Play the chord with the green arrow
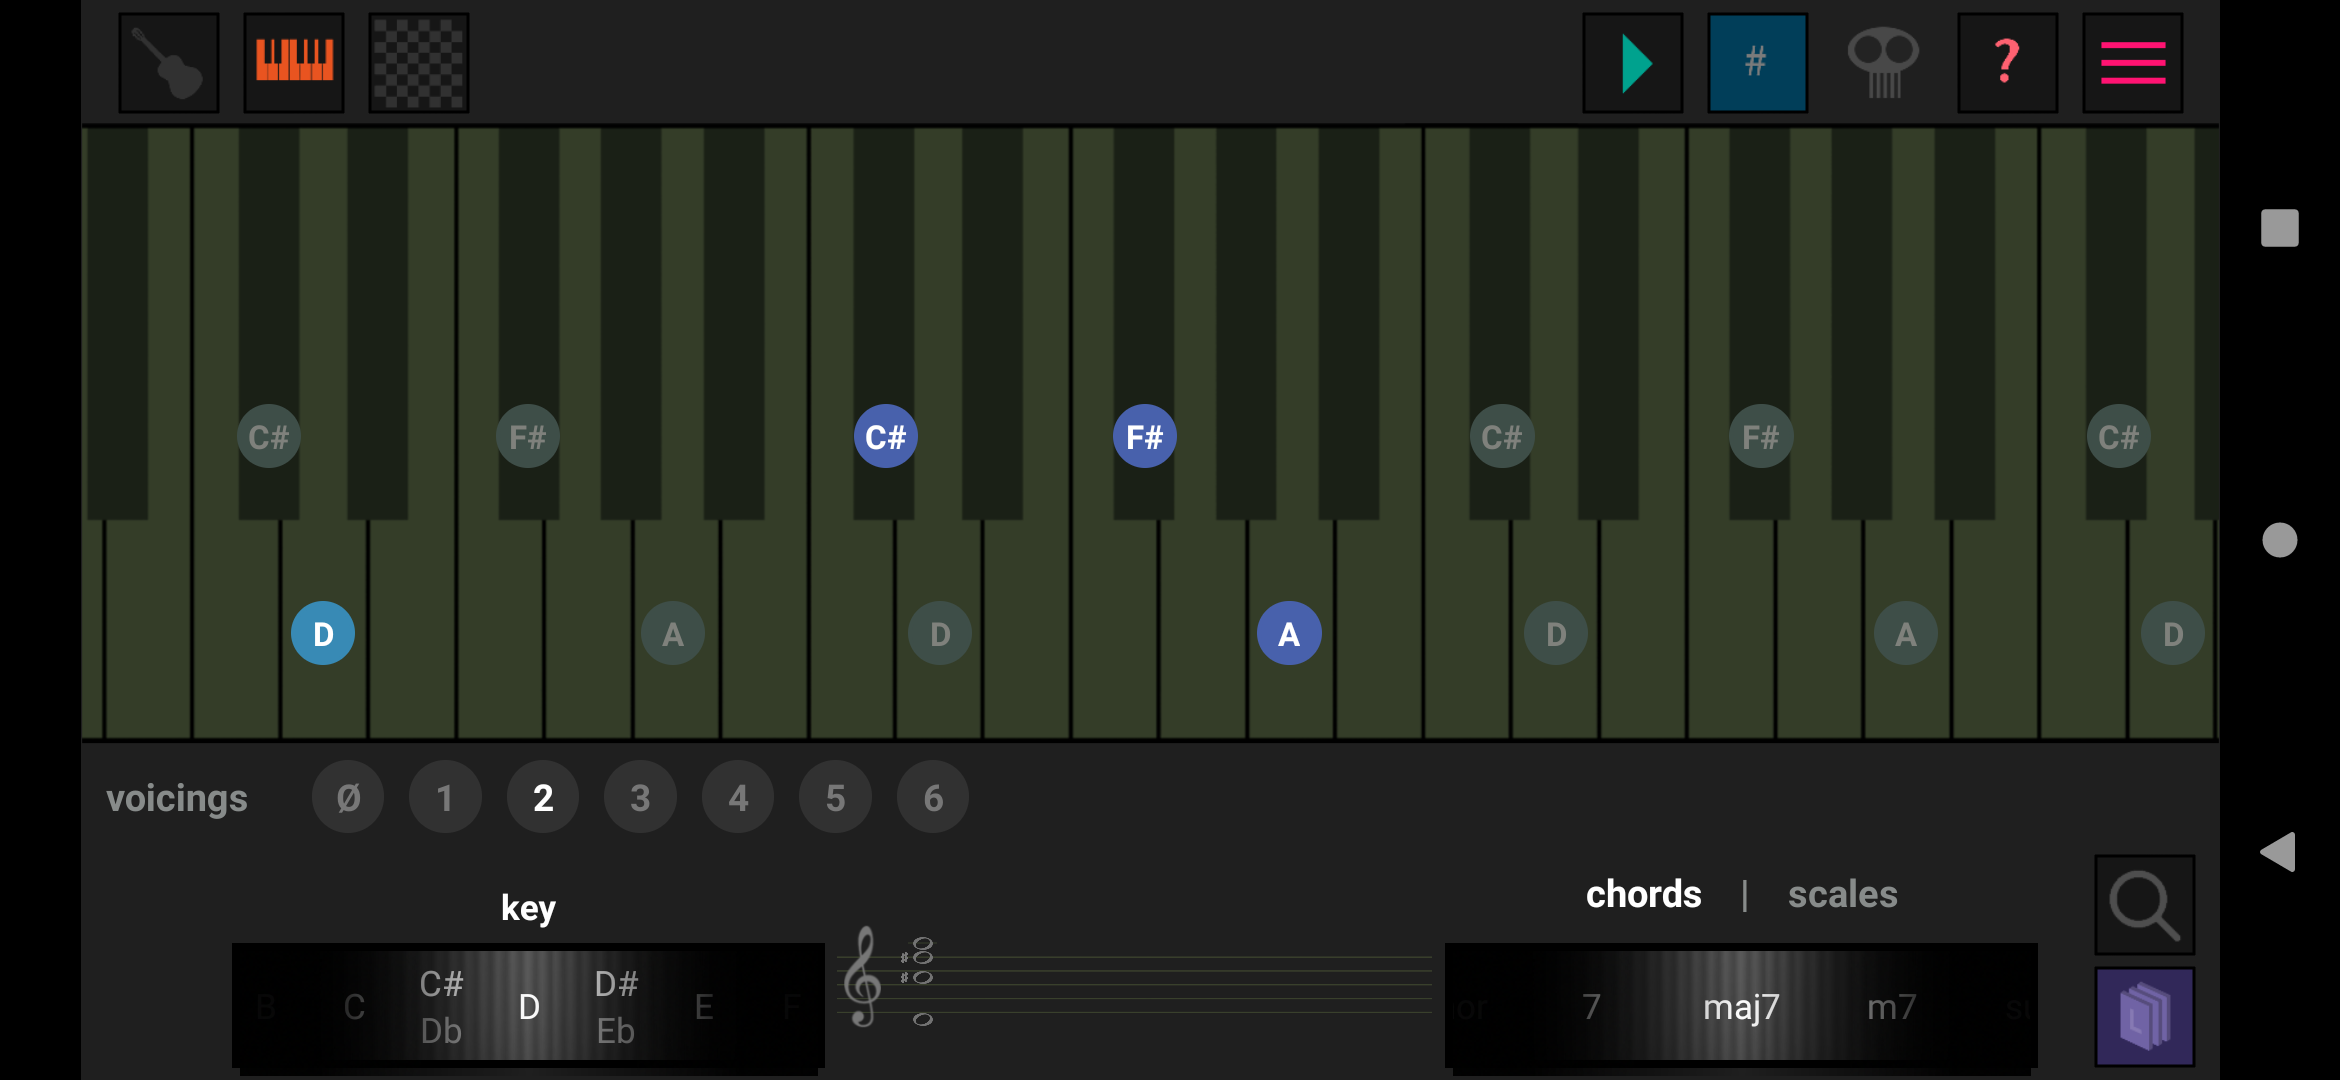 [x=1633, y=63]
